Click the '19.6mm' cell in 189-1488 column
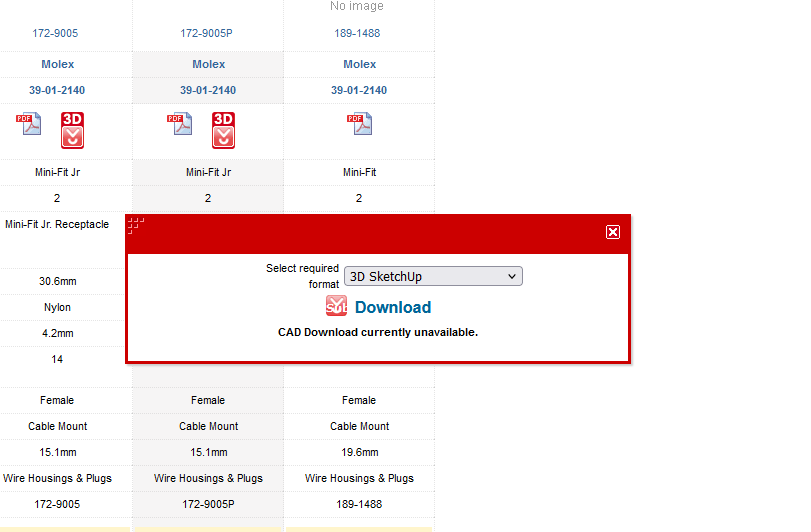811x532 pixels. point(359,452)
